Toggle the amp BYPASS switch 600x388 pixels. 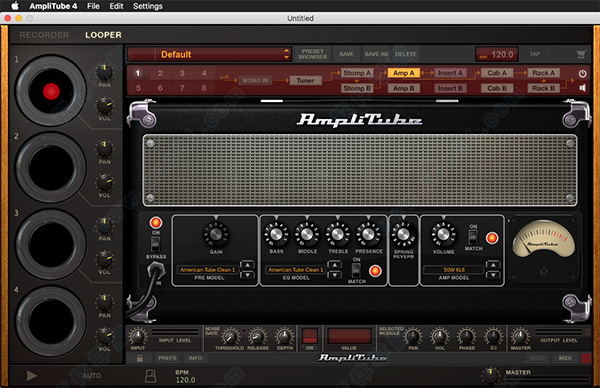point(155,244)
